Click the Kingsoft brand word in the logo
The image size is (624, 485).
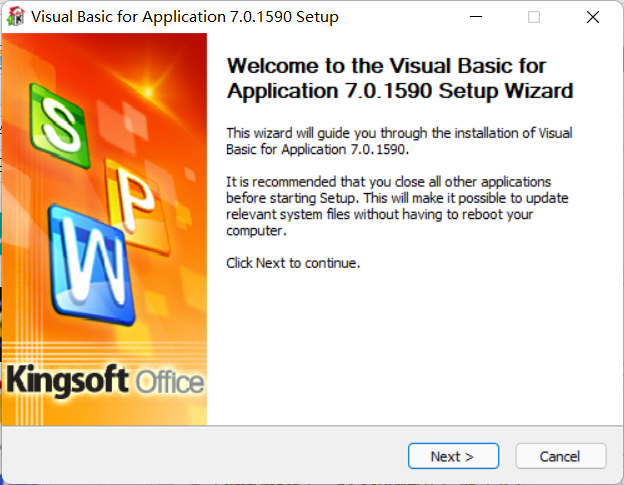click(x=65, y=380)
